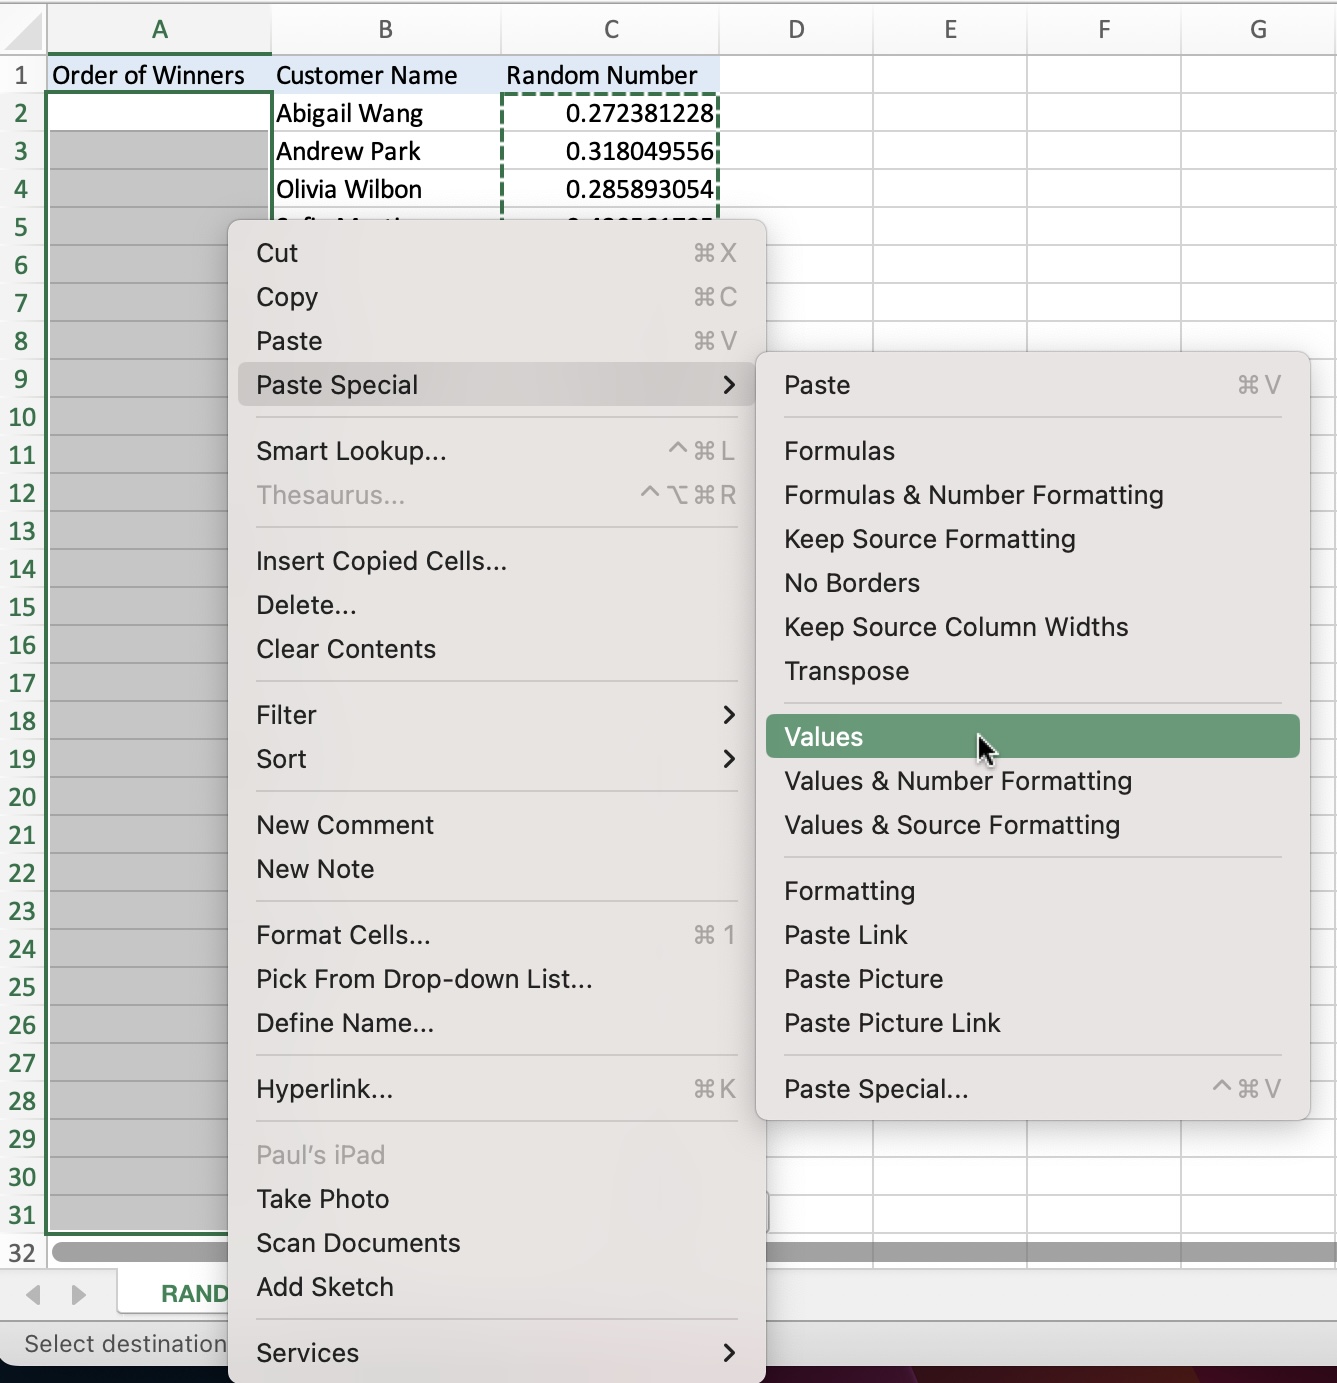Select Paste in the Paste Special submenu

click(x=1033, y=385)
